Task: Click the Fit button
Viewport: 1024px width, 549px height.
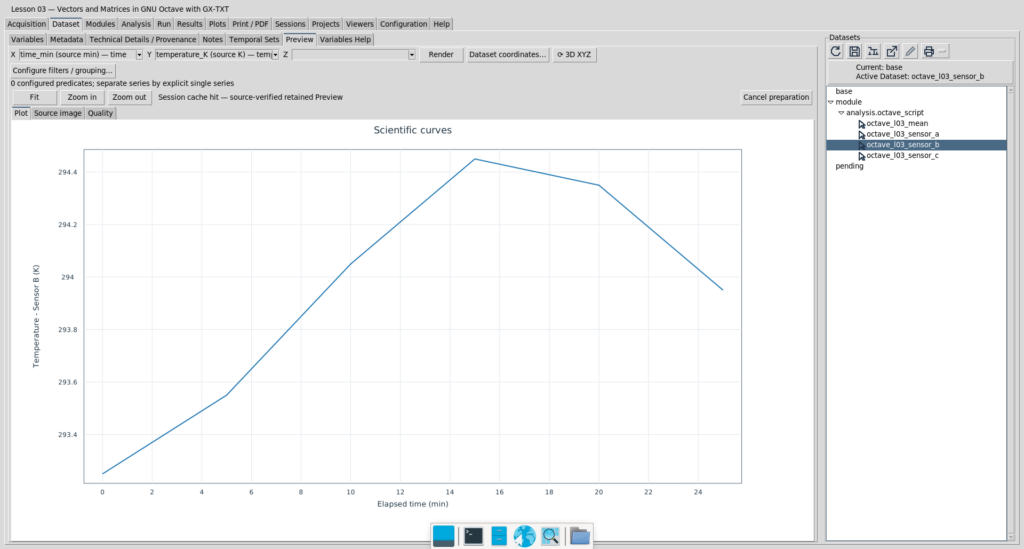Action: pyautogui.click(x=34, y=97)
